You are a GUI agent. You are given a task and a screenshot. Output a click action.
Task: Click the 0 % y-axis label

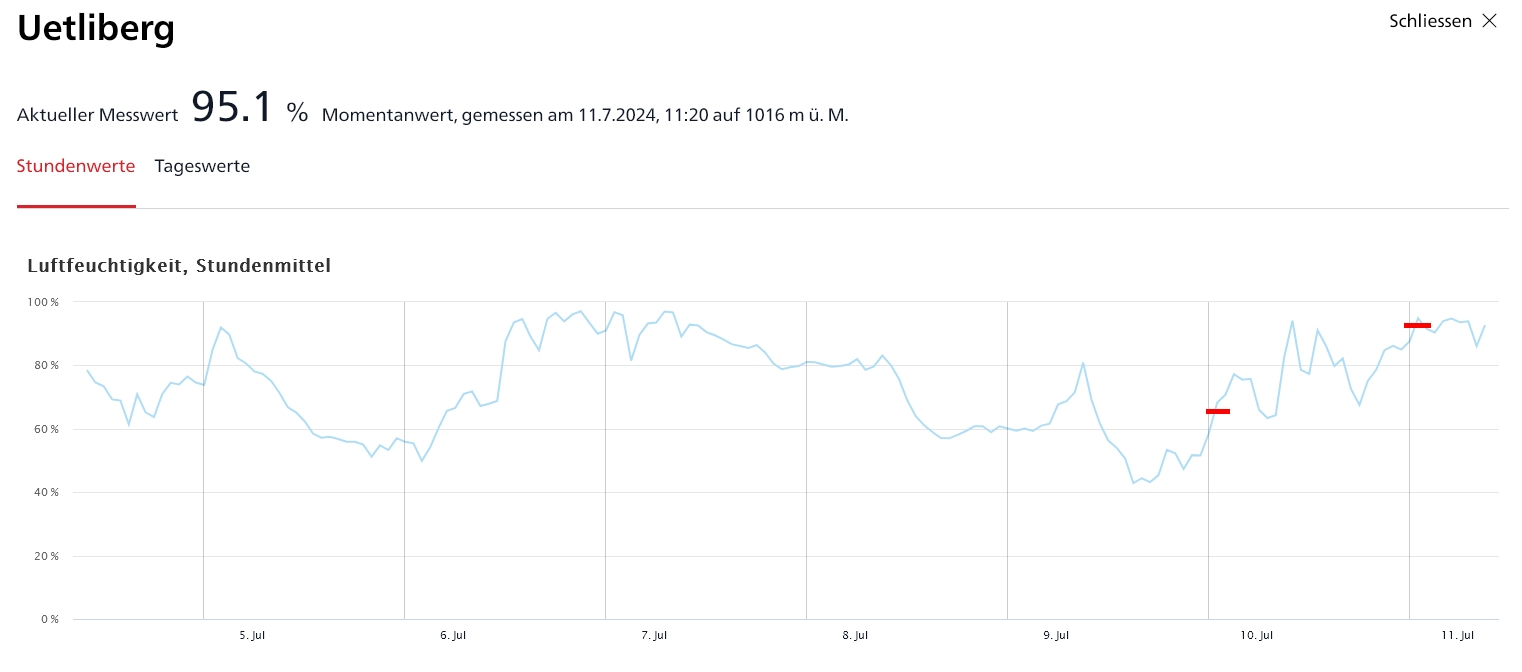coord(50,620)
